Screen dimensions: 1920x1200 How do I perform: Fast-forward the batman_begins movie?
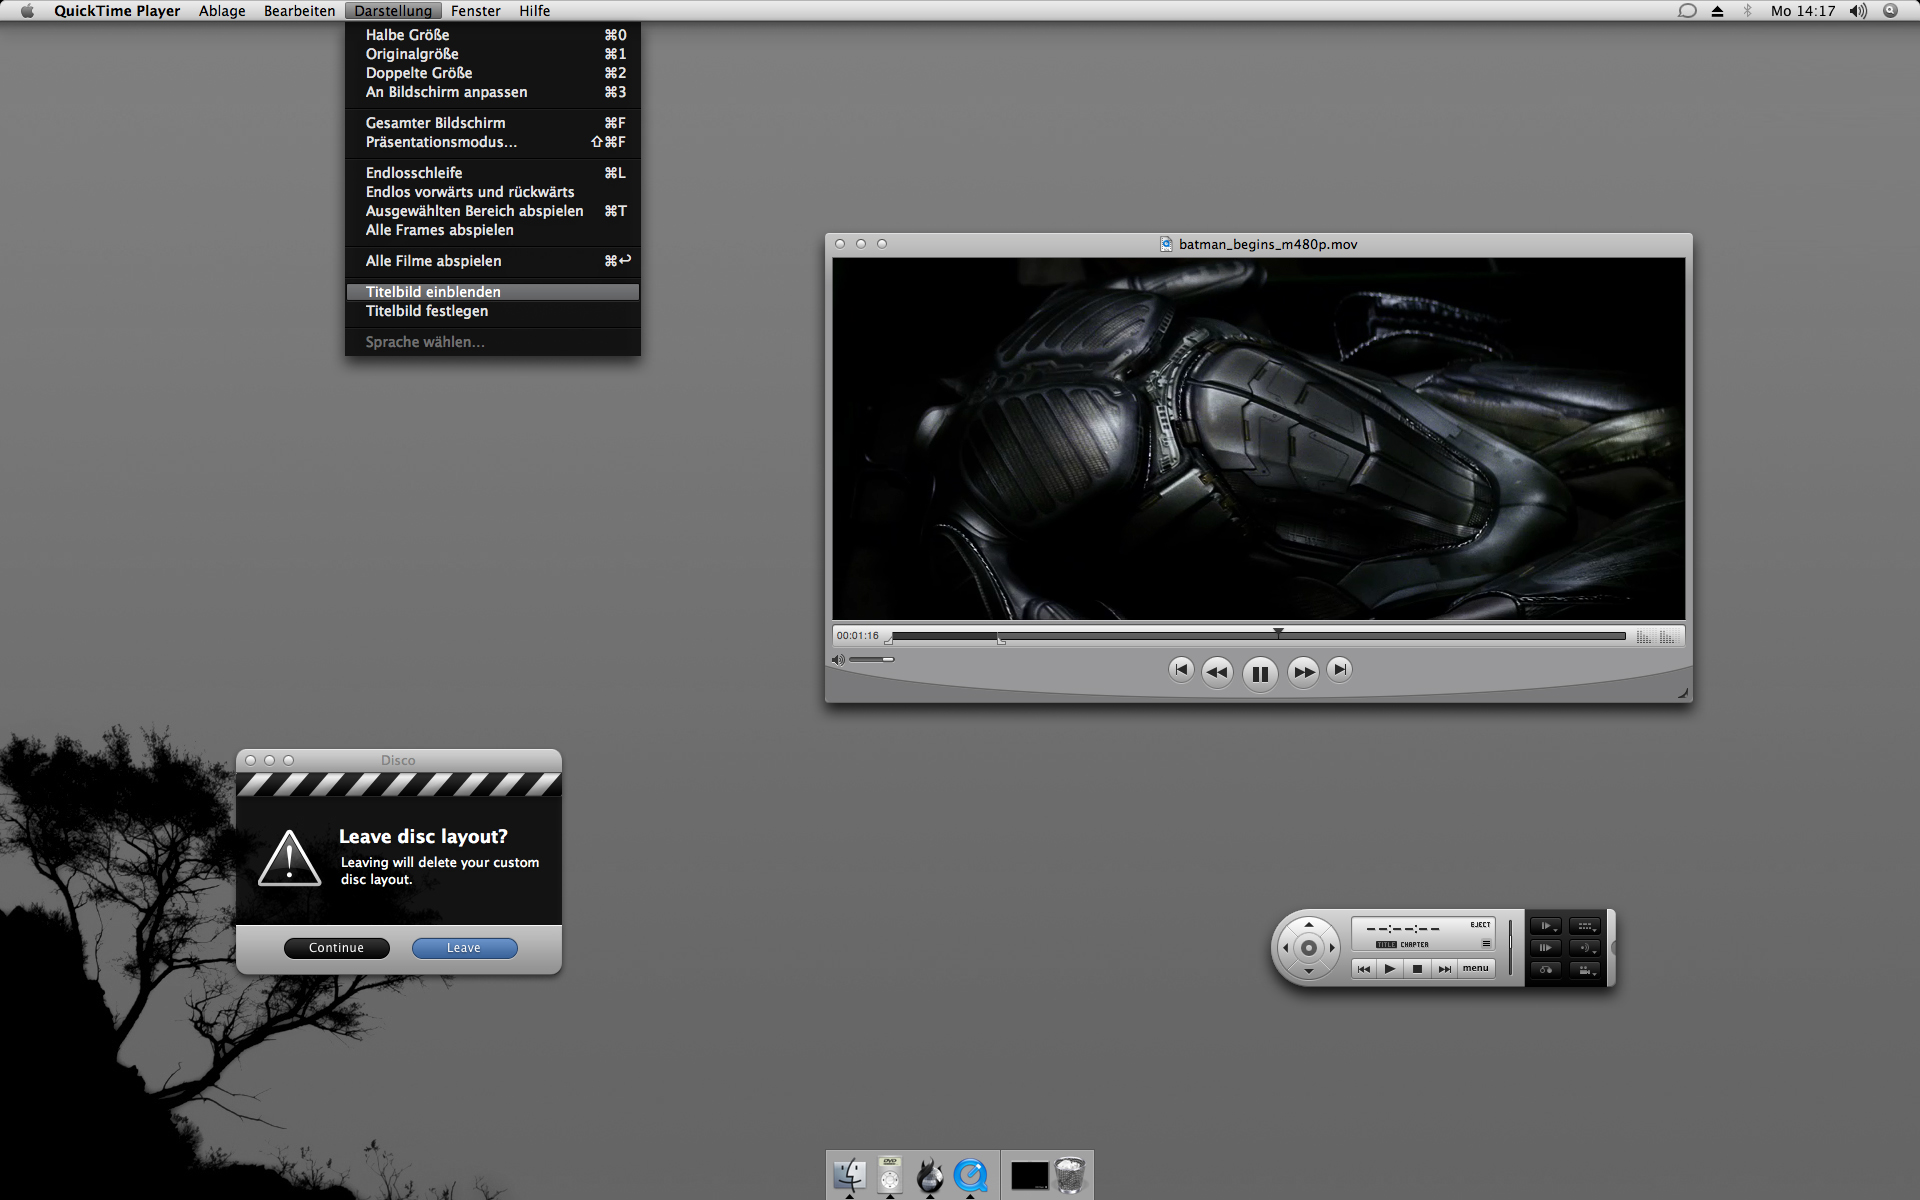1303,672
